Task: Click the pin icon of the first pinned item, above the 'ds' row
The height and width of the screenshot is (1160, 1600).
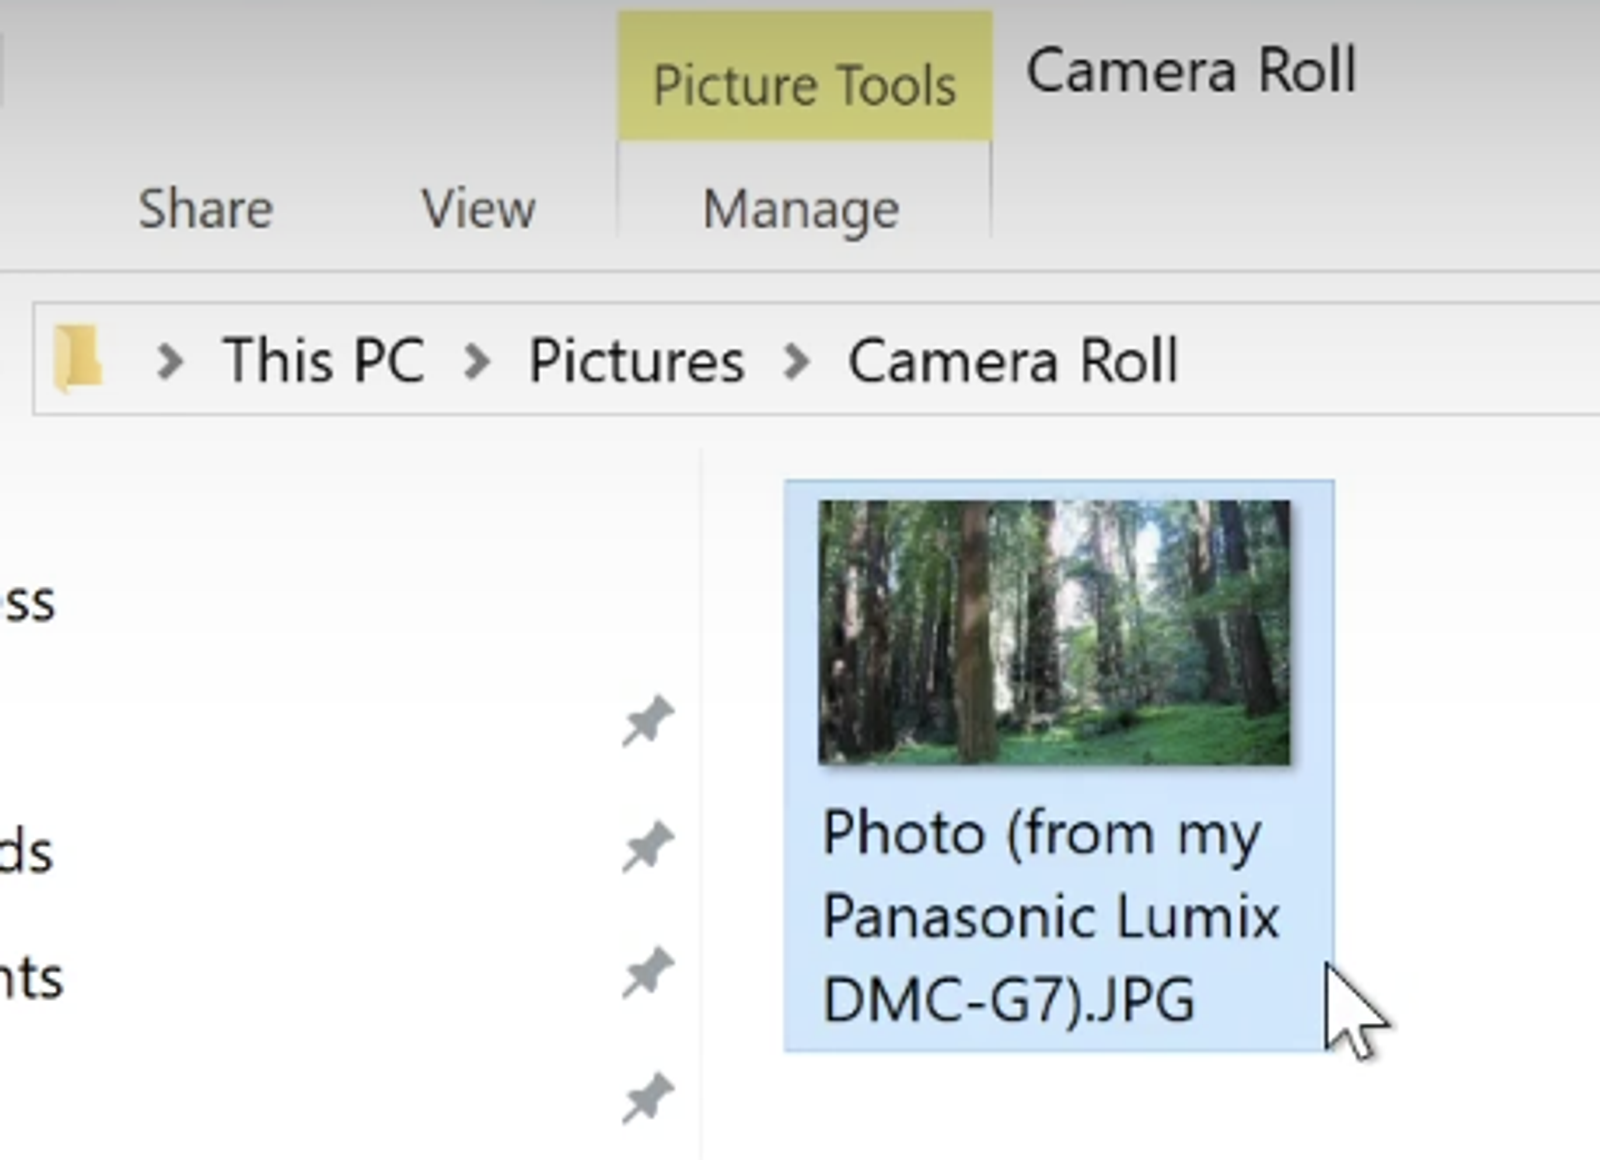Action: pos(648,721)
